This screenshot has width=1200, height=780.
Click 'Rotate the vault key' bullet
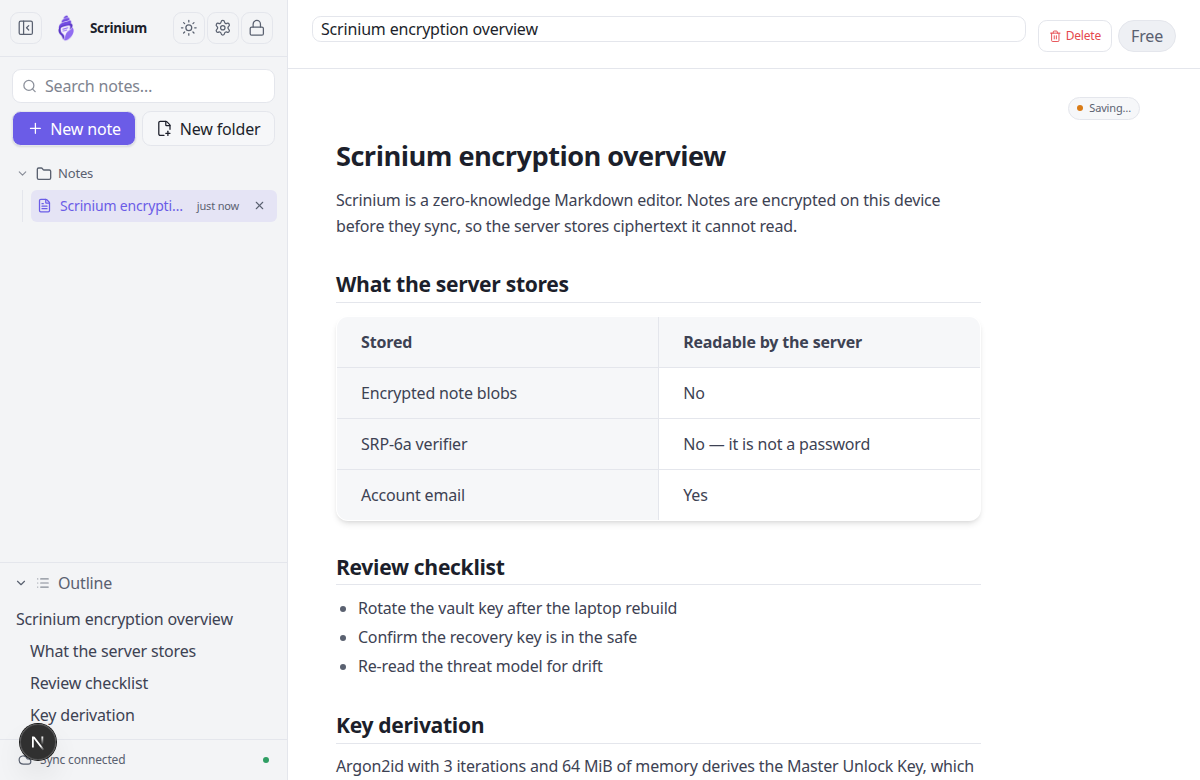(x=518, y=608)
